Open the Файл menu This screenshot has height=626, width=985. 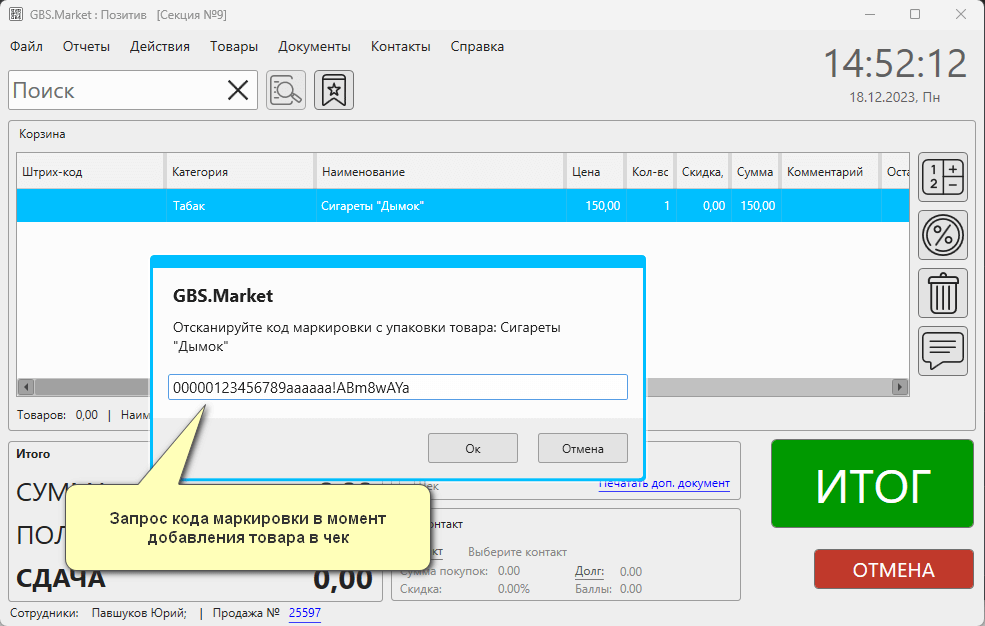[26, 46]
